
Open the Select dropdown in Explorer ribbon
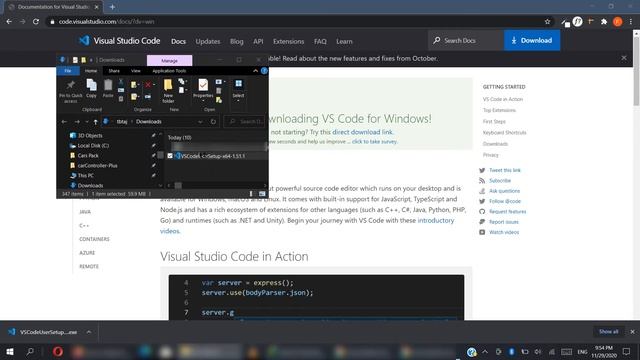tap(238, 91)
